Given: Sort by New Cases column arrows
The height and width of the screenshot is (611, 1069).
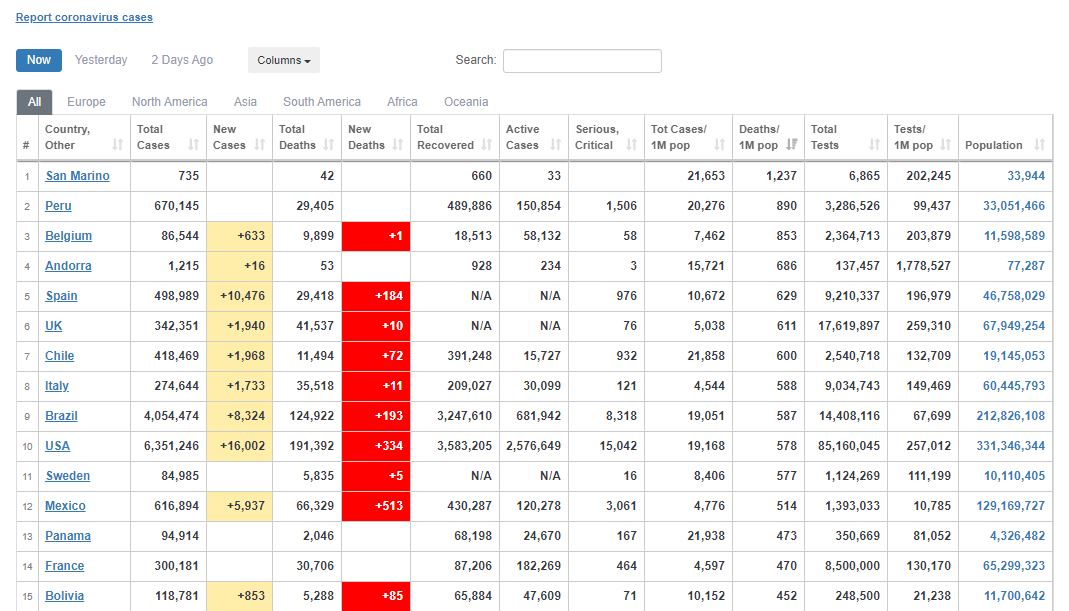Looking at the screenshot, I should [260, 145].
